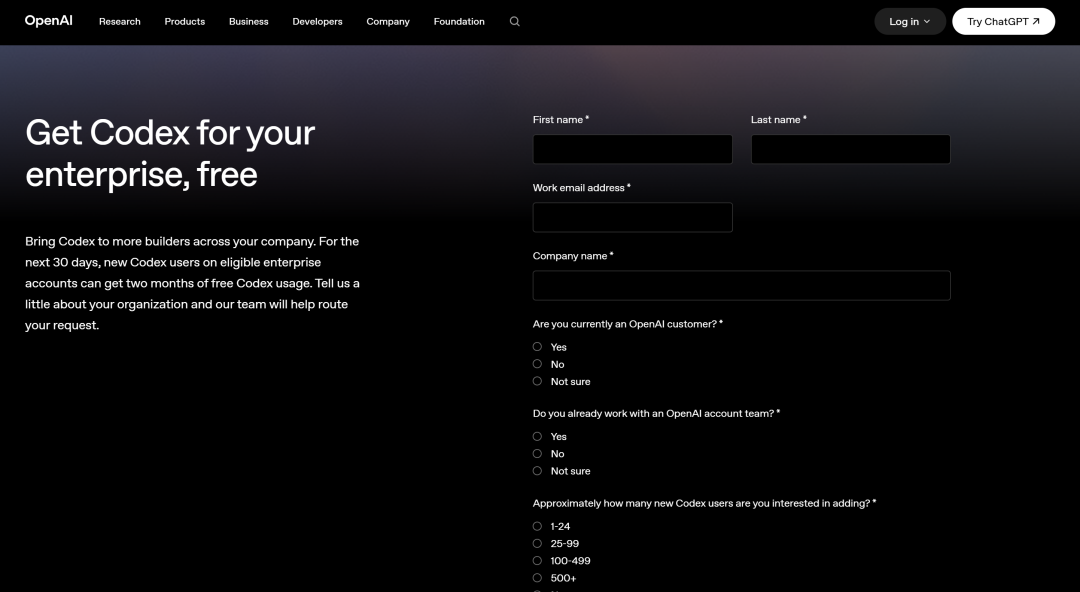Go to the Foundation page
The image size is (1080, 592).
pos(459,21)
